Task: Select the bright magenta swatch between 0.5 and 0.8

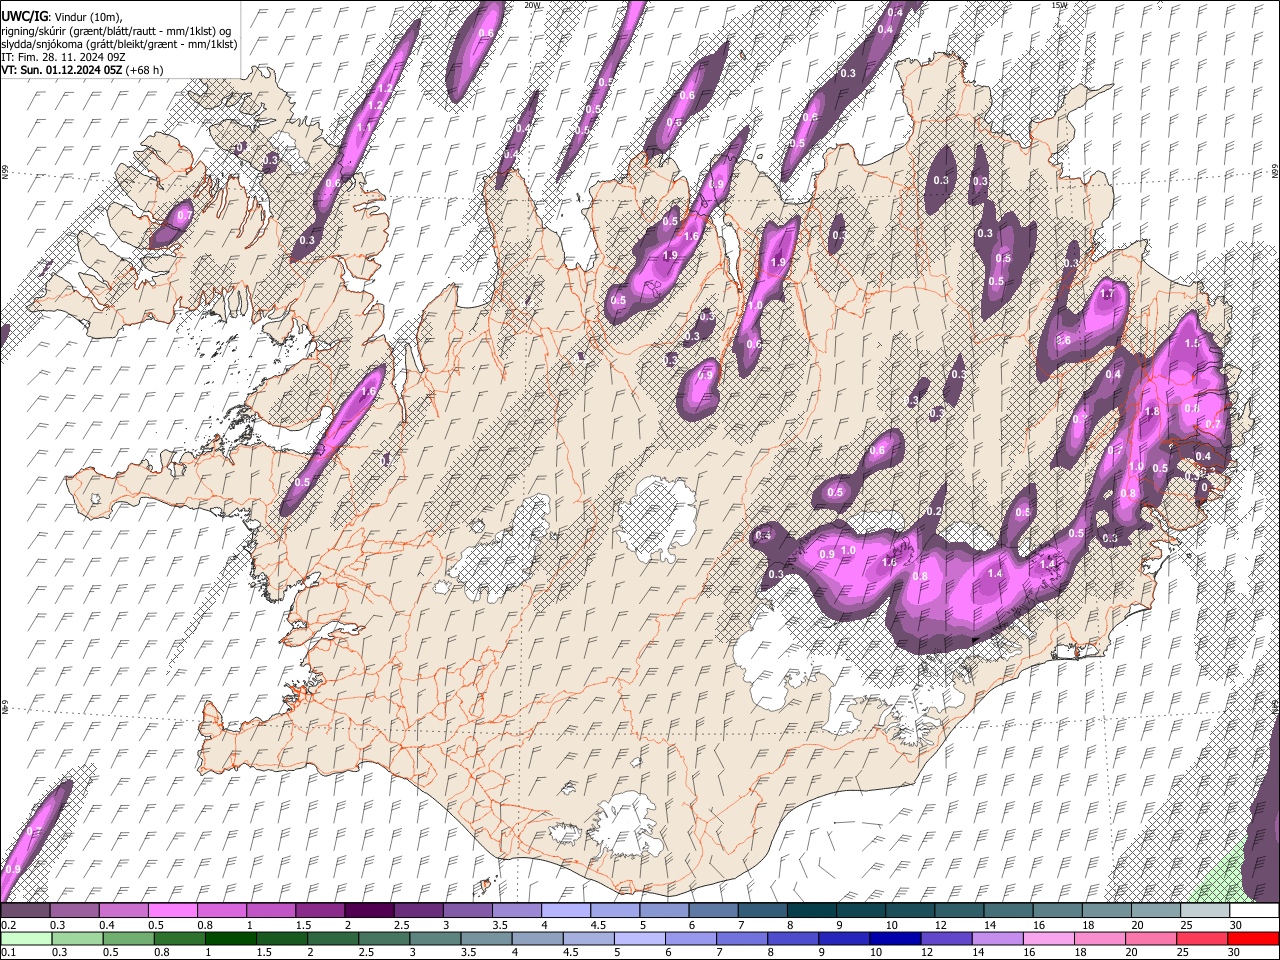Action: [173, 910]
